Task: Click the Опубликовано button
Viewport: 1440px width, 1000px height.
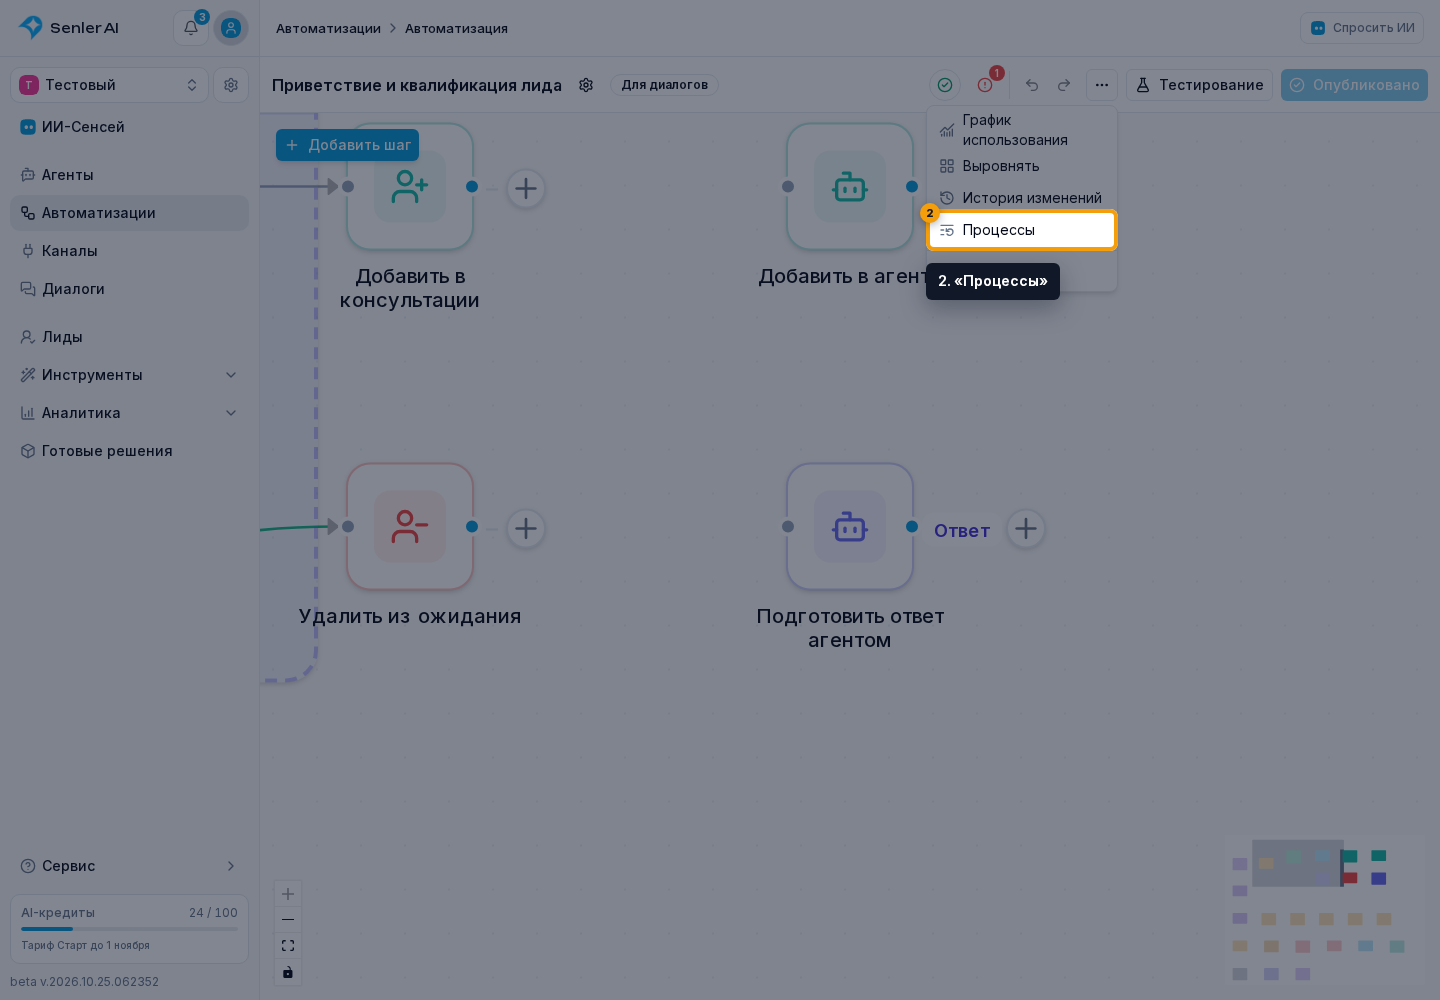Action: (1354, 85)
